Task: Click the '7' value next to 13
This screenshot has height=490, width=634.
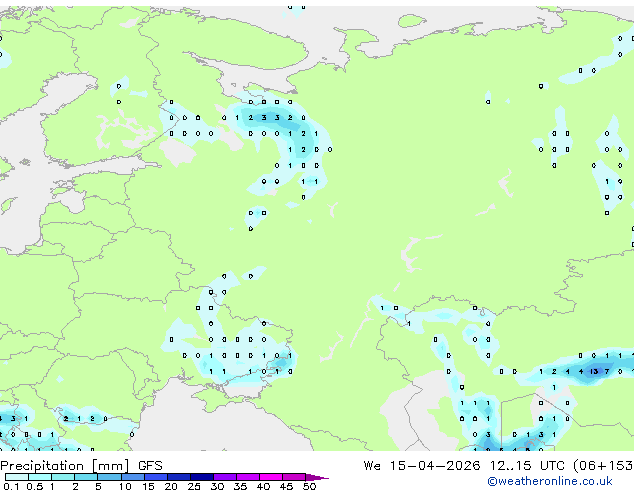Action: [x=607, y=371]
